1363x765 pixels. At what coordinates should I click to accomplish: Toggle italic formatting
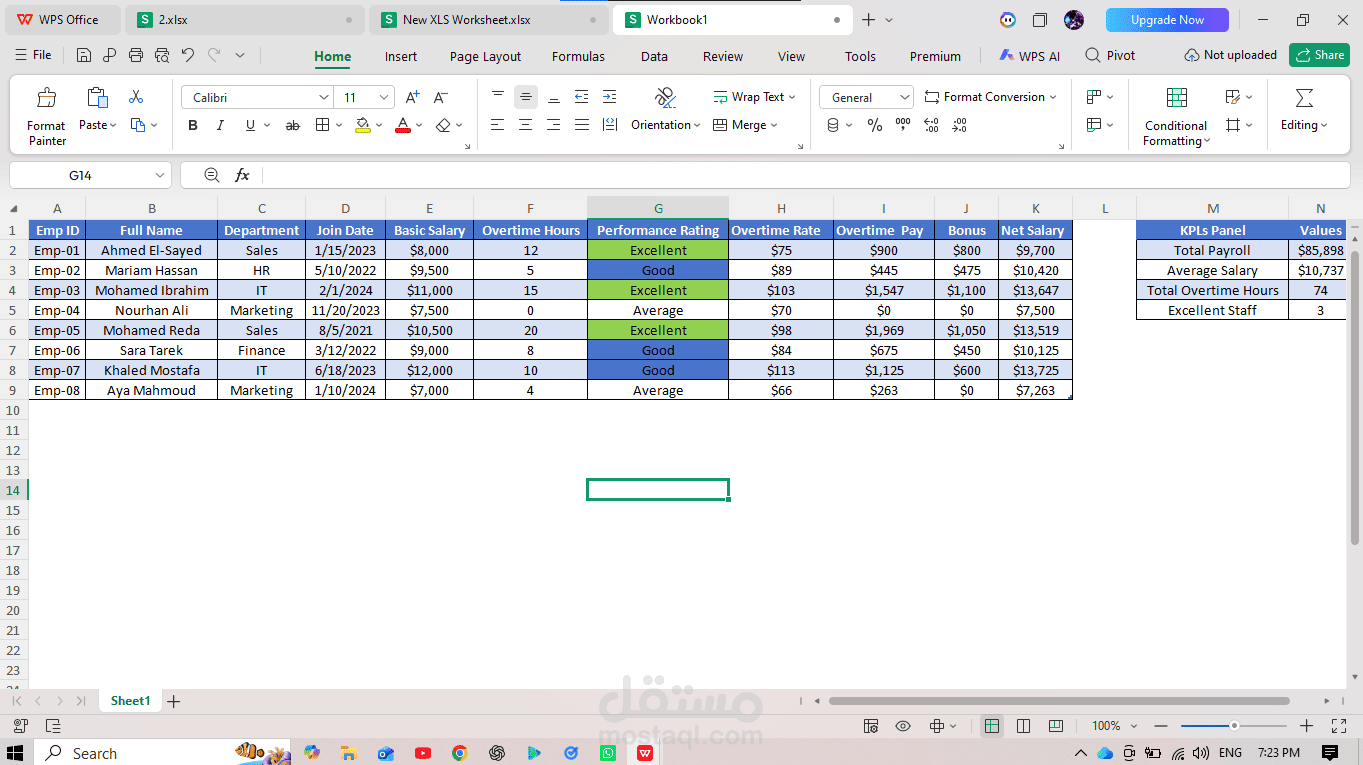pyautogui.click(x=220, y=125)
